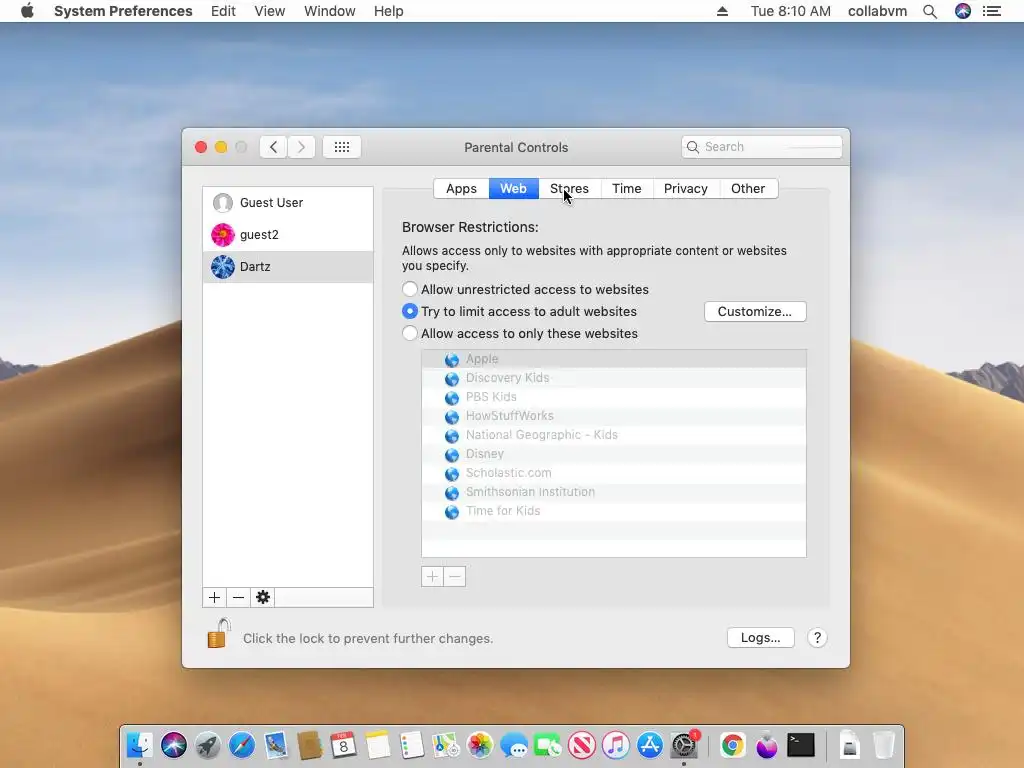Select guest2 in the user list
Viewport: 1024px width, 768px height.
point(288,234)
